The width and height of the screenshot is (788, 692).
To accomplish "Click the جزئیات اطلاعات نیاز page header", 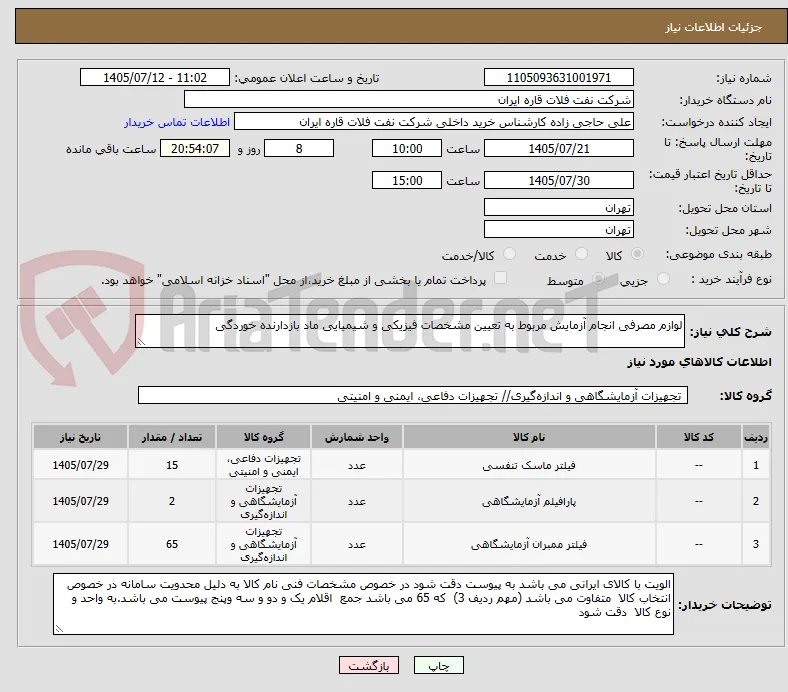I will pos(713,27).
